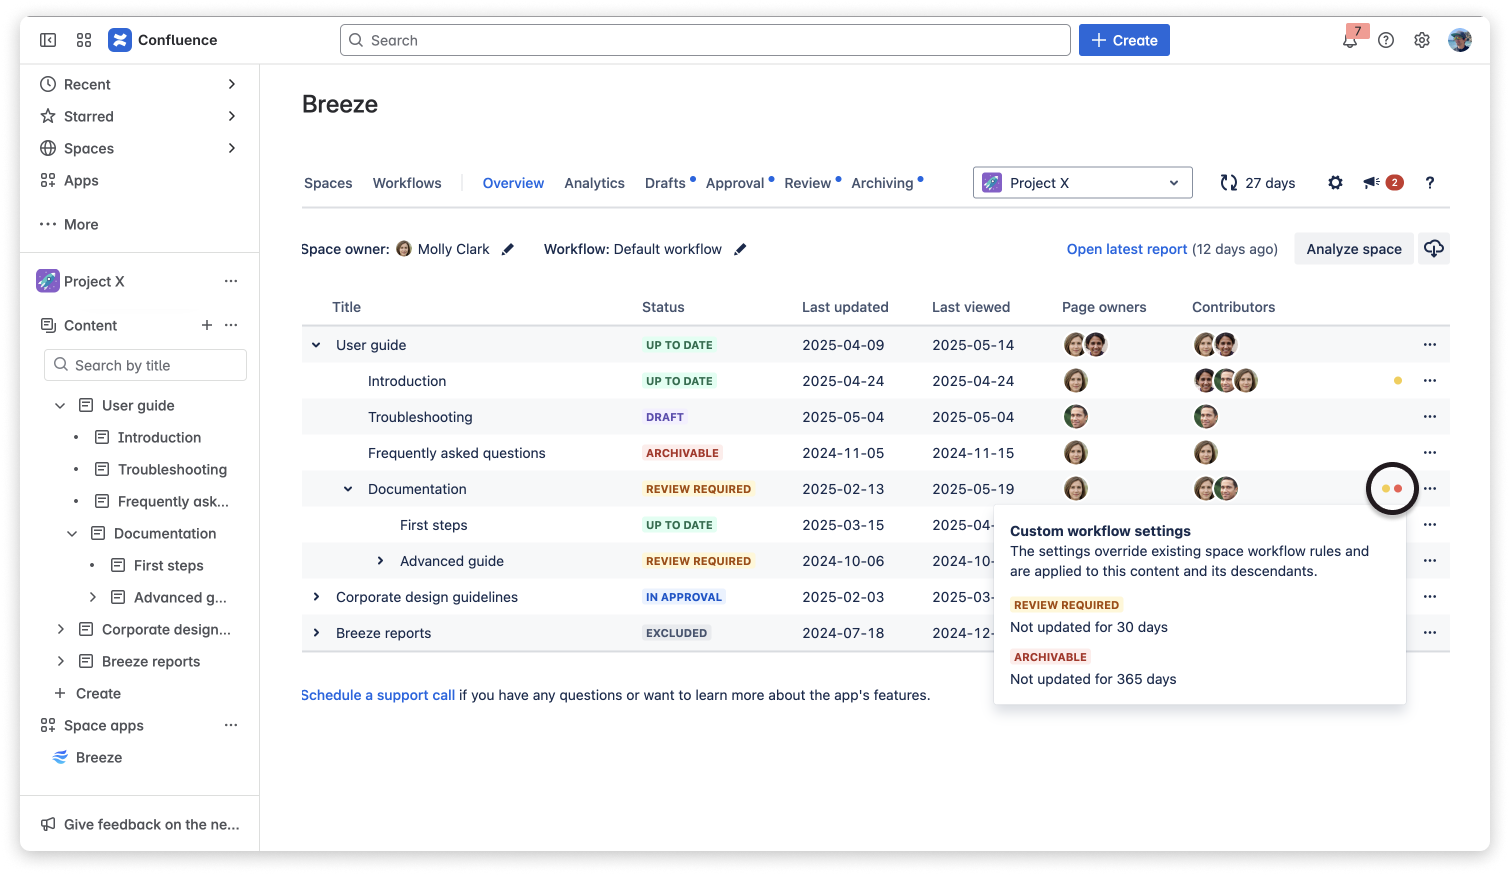Click Schedule a support call link
The width and height of the screenshot is (1510, 875).
378,695
